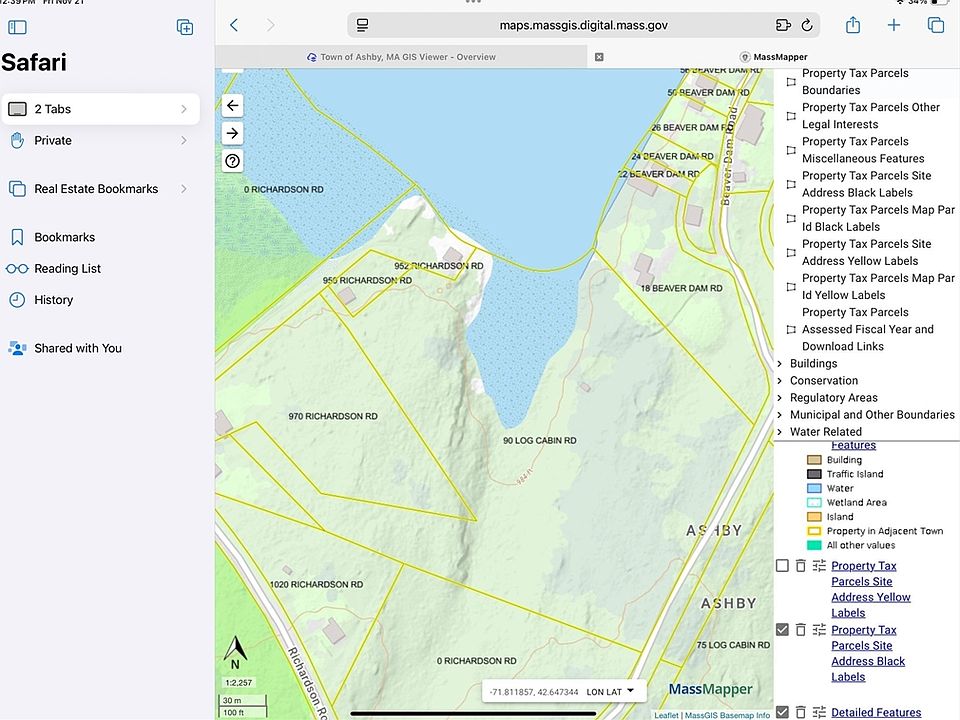Image resolution: width=960 pixels, height=720 pixels.
Task: Click the Wetland Area legend swatch
Action: pyautogui.click(x=814, y=503)
